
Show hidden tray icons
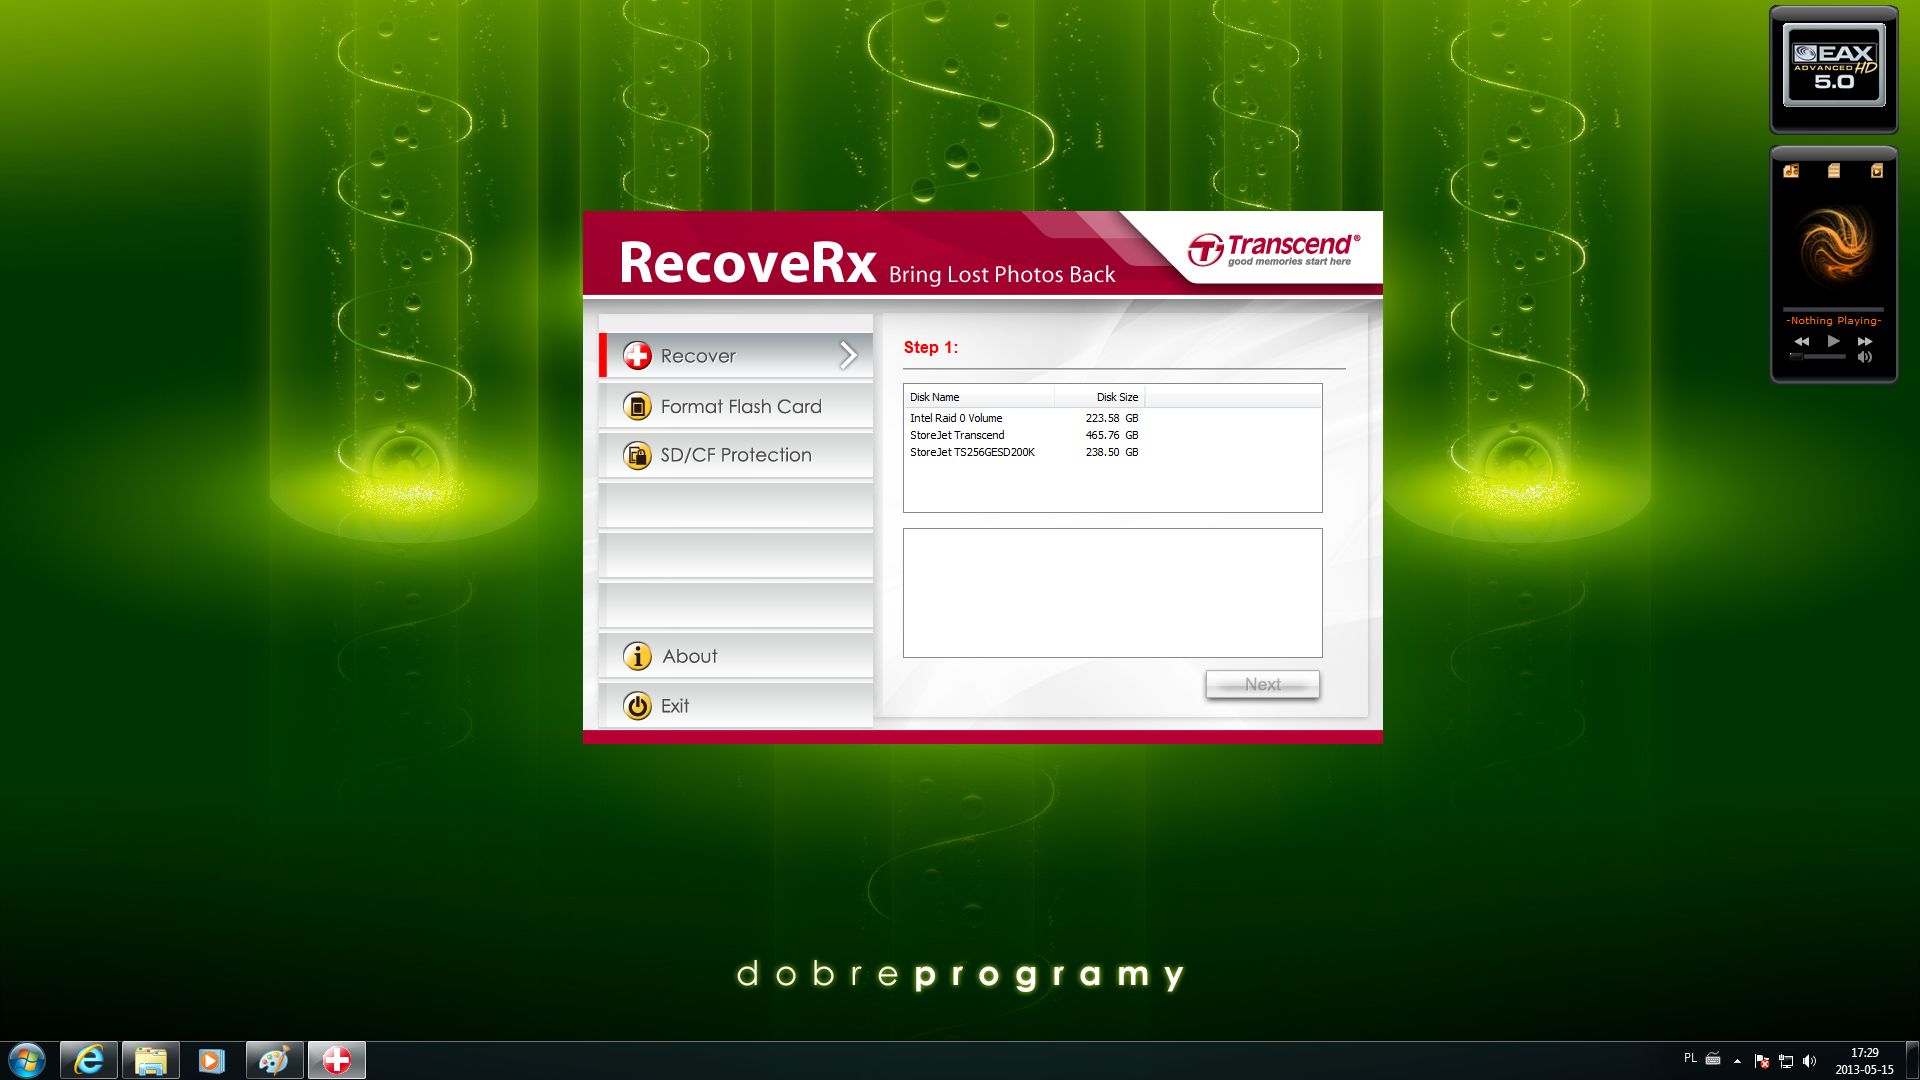click(1737, 1061)
